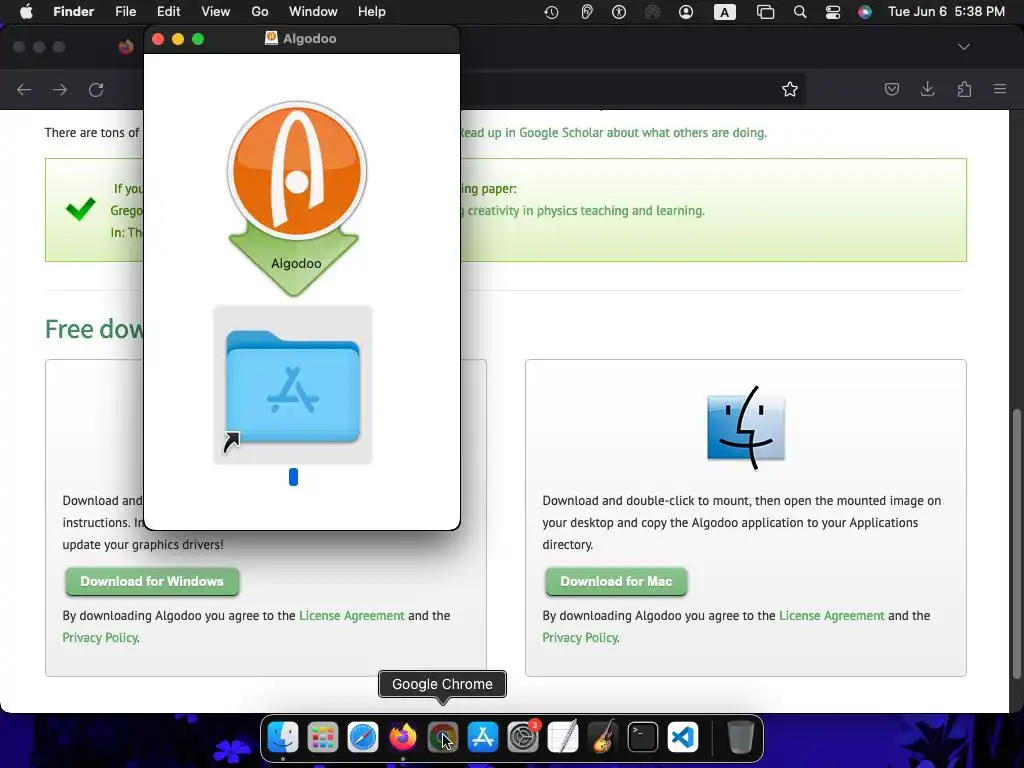Open License Agreement link in Mac card
The height and width of the screenshot is (768, 1024).
[x=832, y=615]
